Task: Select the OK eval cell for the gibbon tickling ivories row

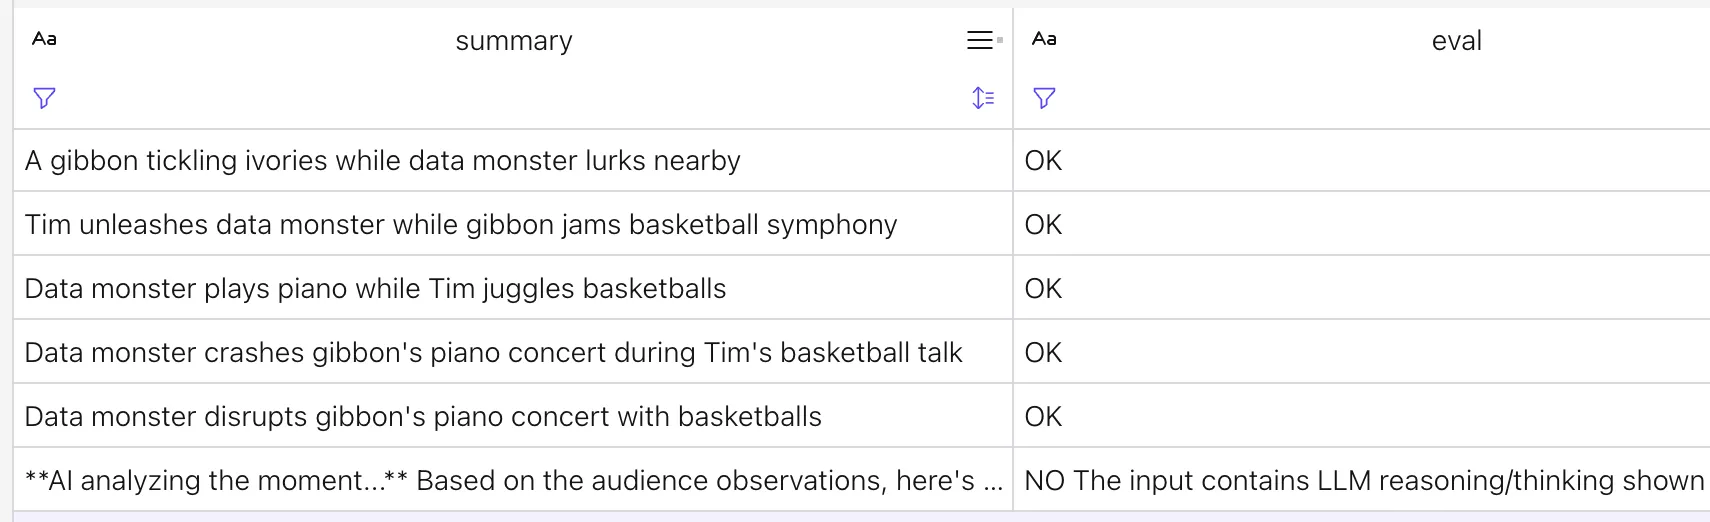Action: click(x=1043, y=161)
